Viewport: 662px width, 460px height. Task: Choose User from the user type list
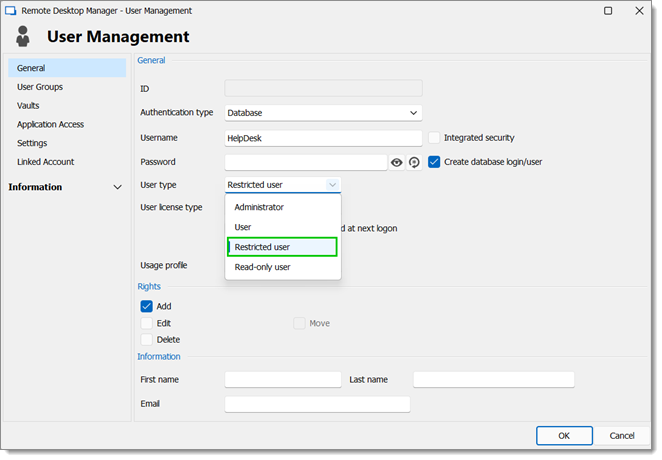click(x=283, y=227)
